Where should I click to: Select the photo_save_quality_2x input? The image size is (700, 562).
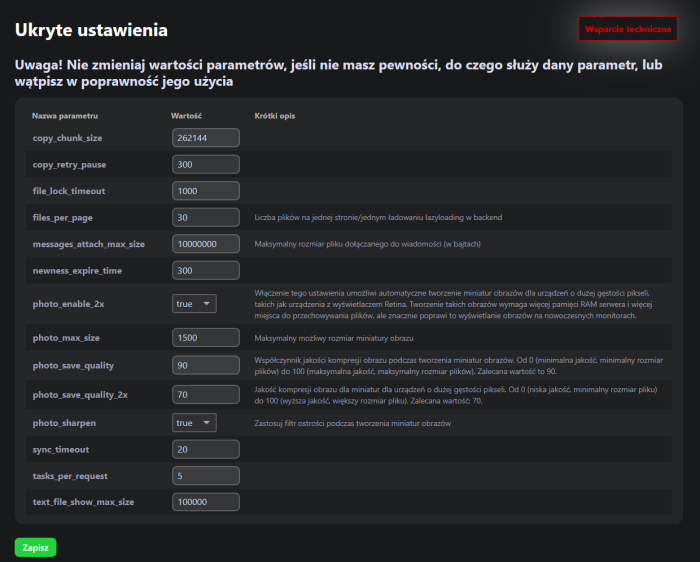click(x=205, y=396)
